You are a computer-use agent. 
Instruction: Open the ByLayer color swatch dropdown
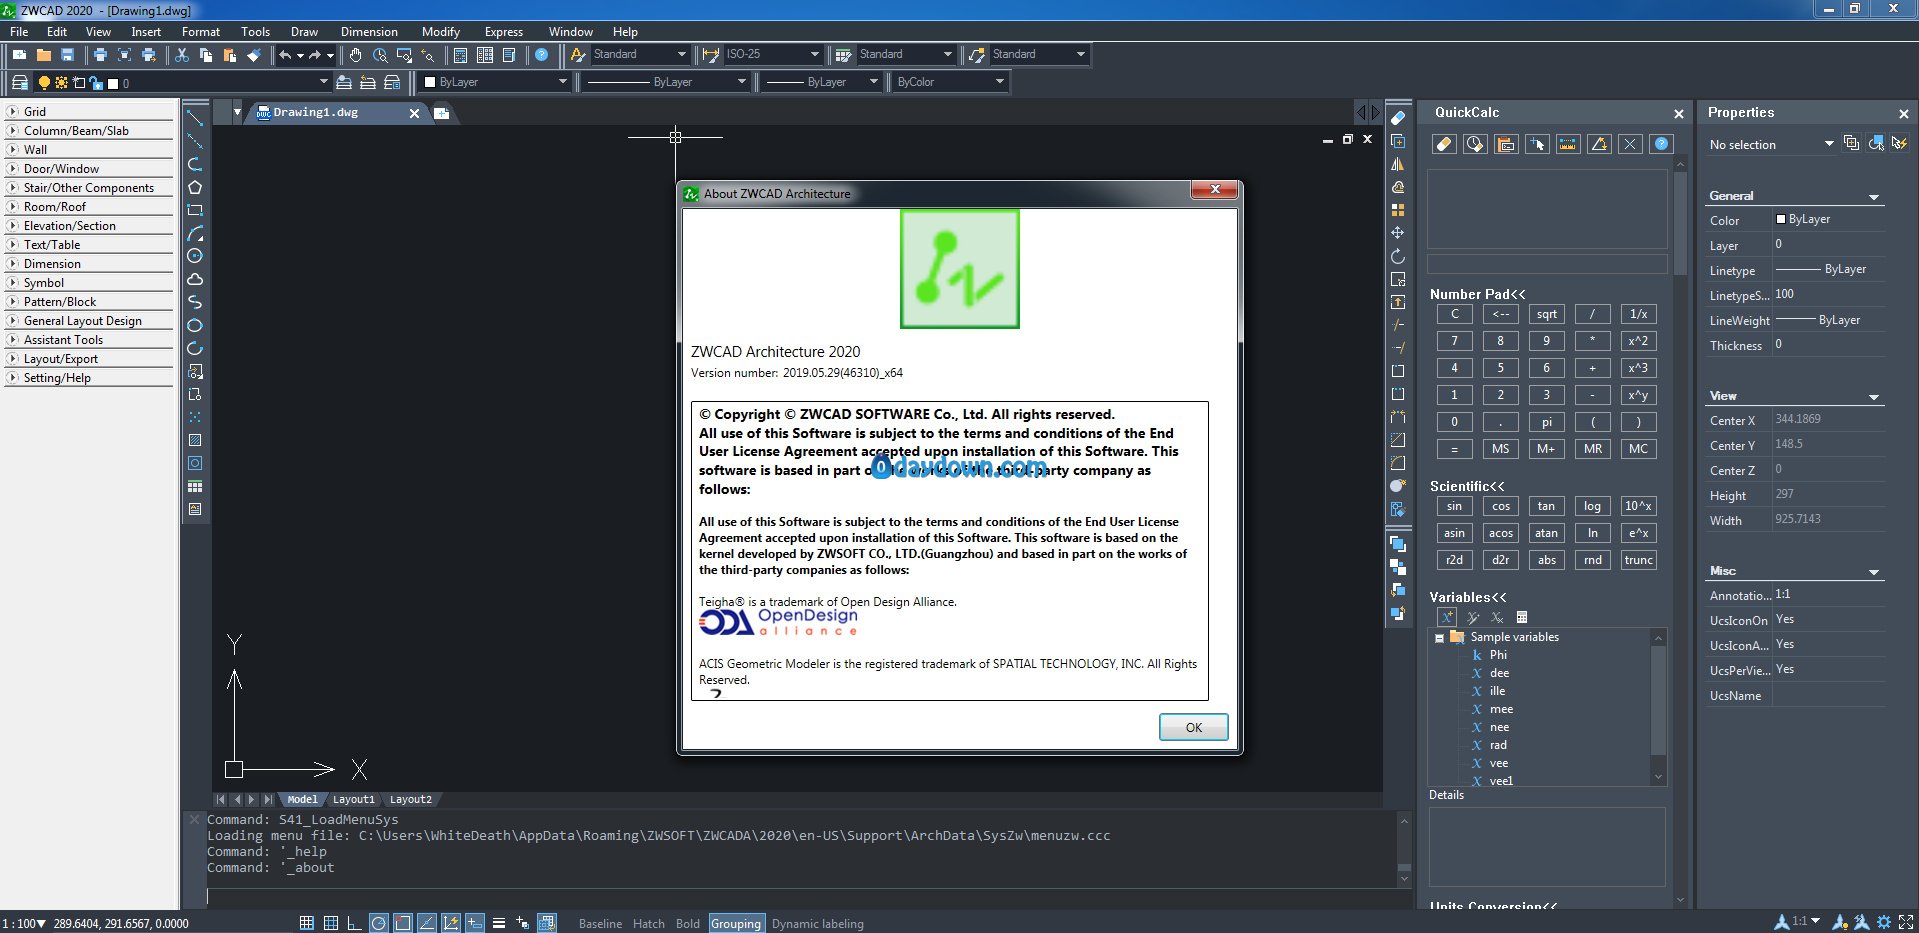click(x=495, y=82)
